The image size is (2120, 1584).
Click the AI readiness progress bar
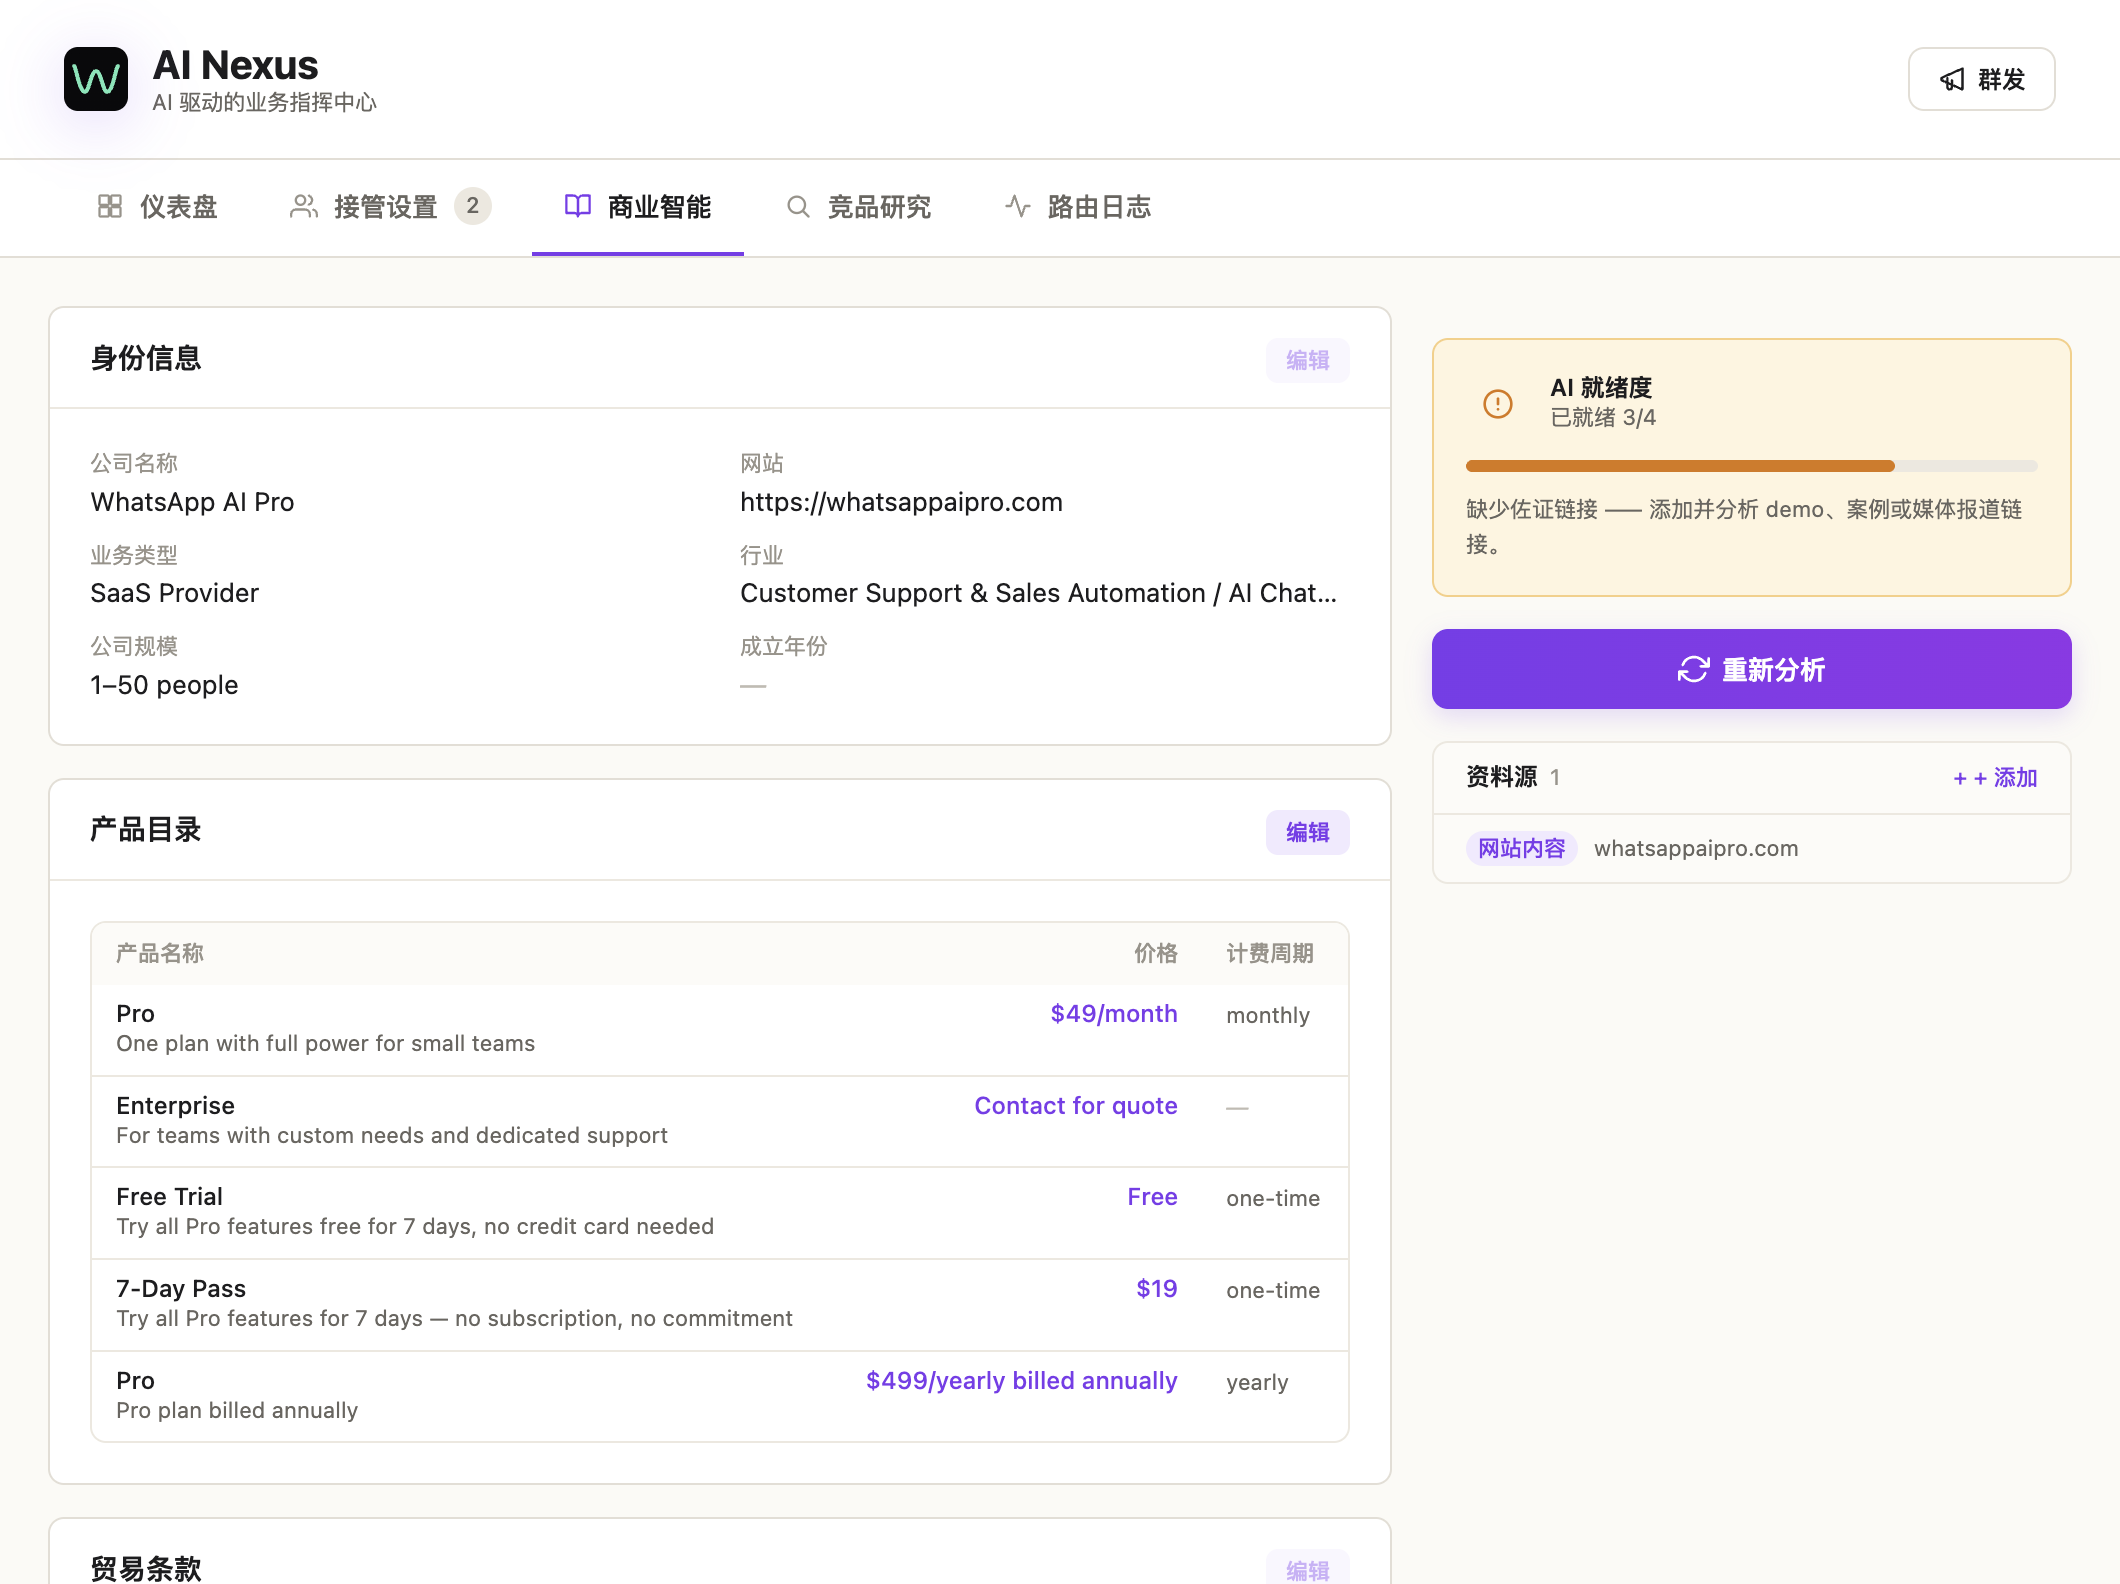(x=1751, y=466)
